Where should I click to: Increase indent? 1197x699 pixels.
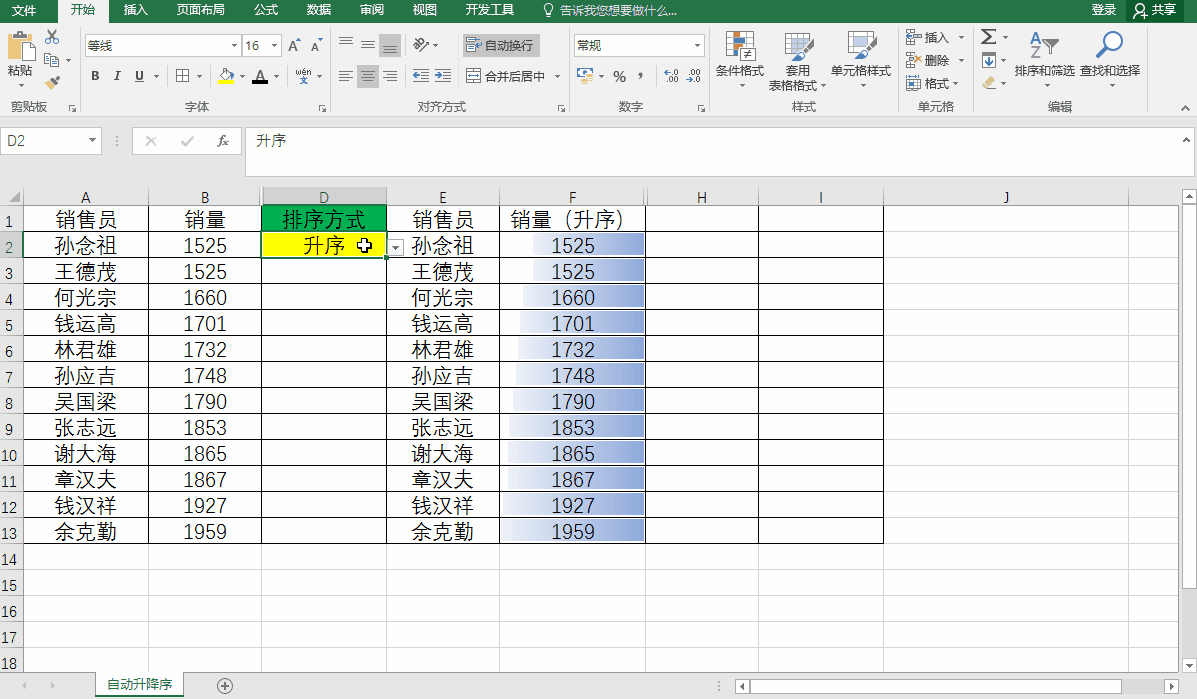pyautogui.click(x=443, y=76)
